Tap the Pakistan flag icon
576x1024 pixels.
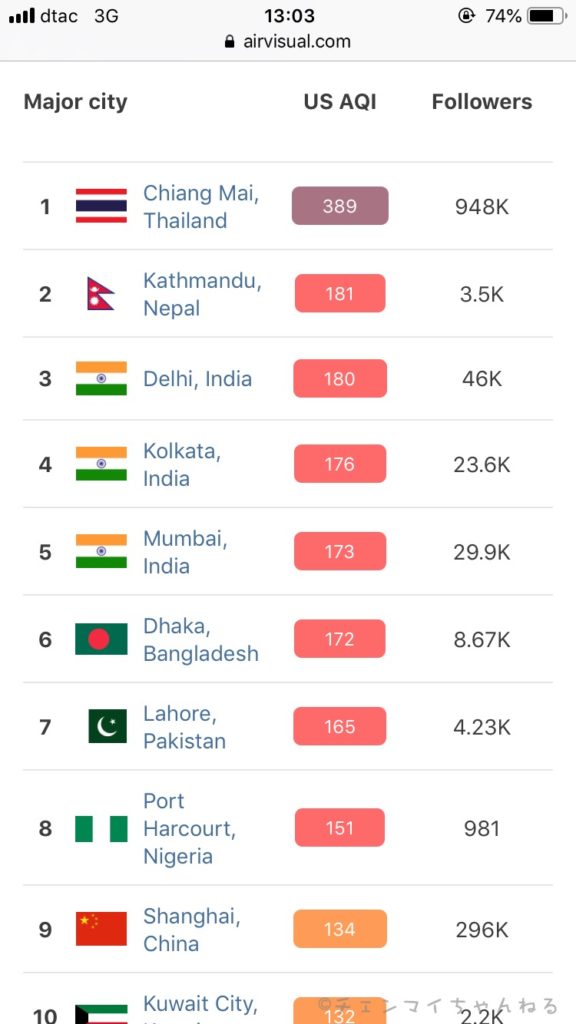point(108,726)
